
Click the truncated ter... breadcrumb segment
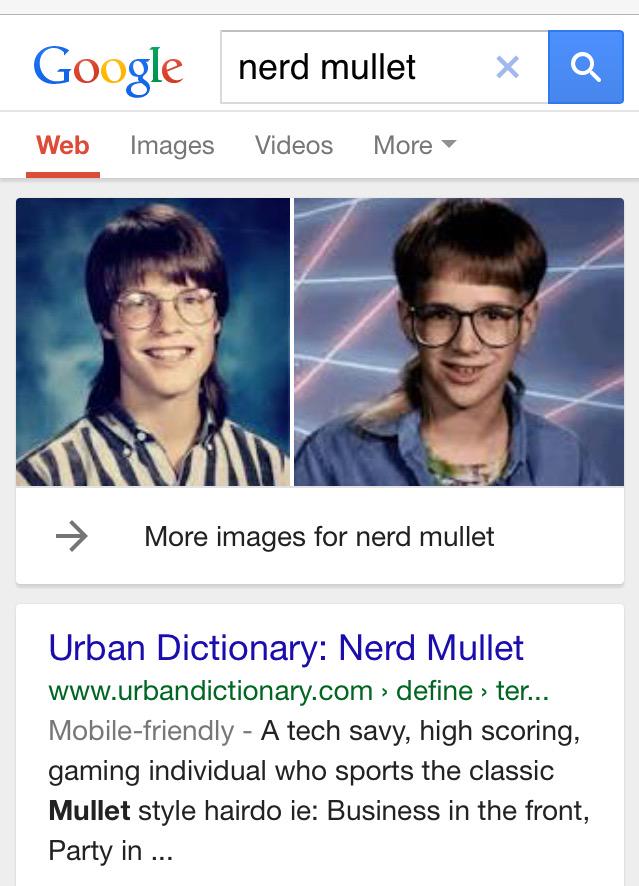522,690
